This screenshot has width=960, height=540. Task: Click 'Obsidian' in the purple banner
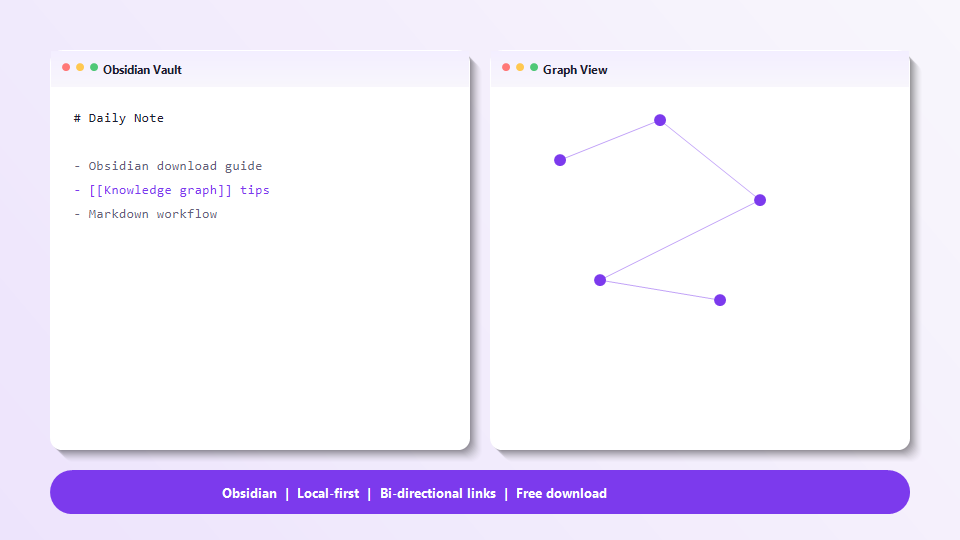coord(249,493)
